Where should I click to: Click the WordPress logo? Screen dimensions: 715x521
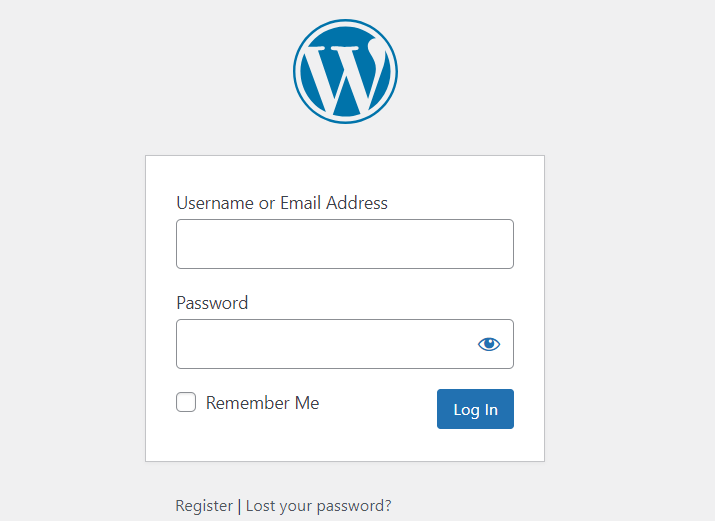pyautogui.click(x=345, y=72)
